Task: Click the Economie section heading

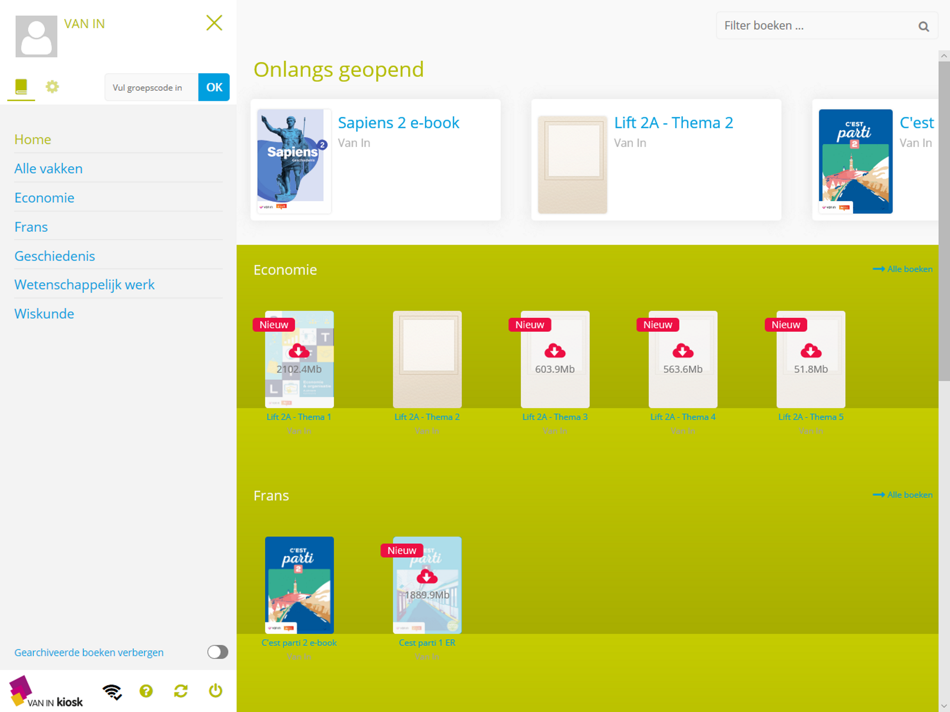Action: coord(285,270)
